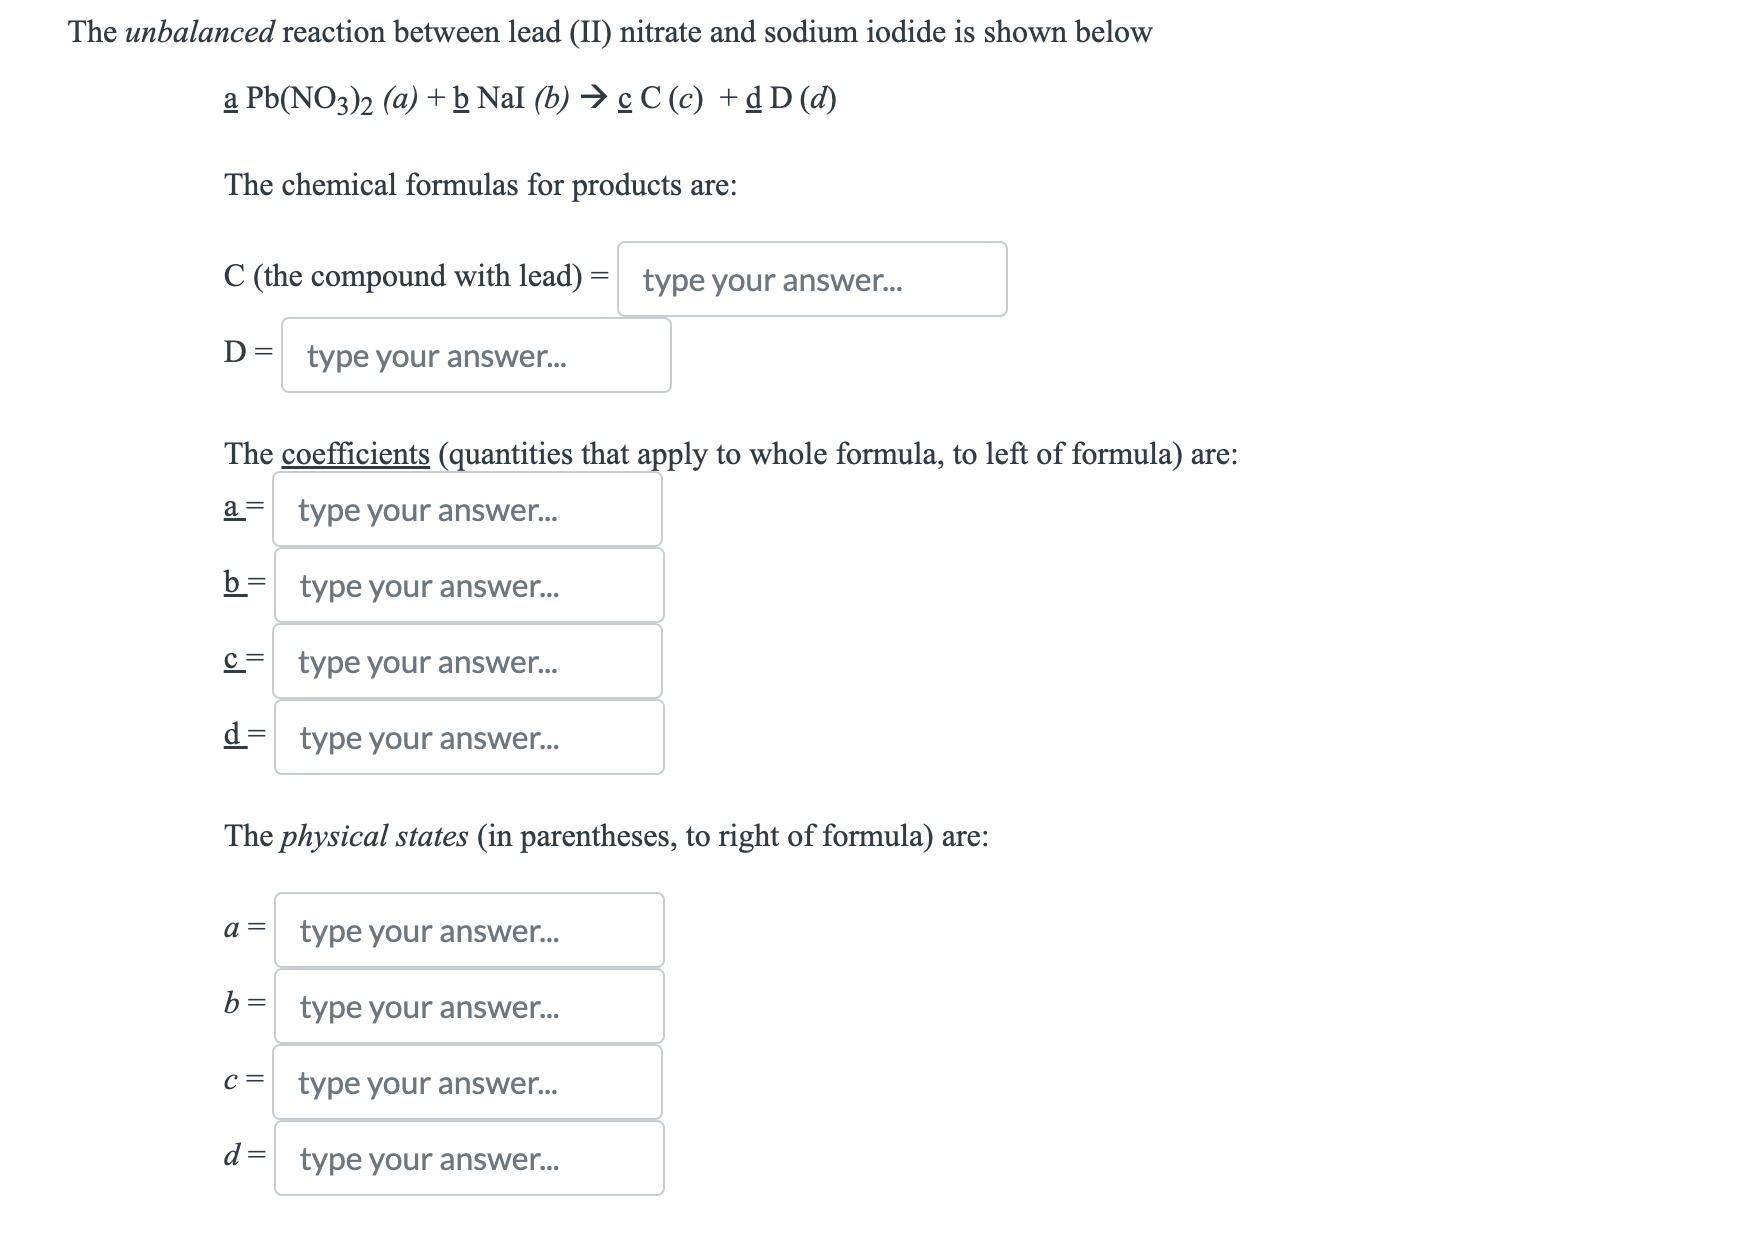Click the "chemical formulas for products" text line
1750x1244 pixels.
pyautogui.click(x=480, y=186)
